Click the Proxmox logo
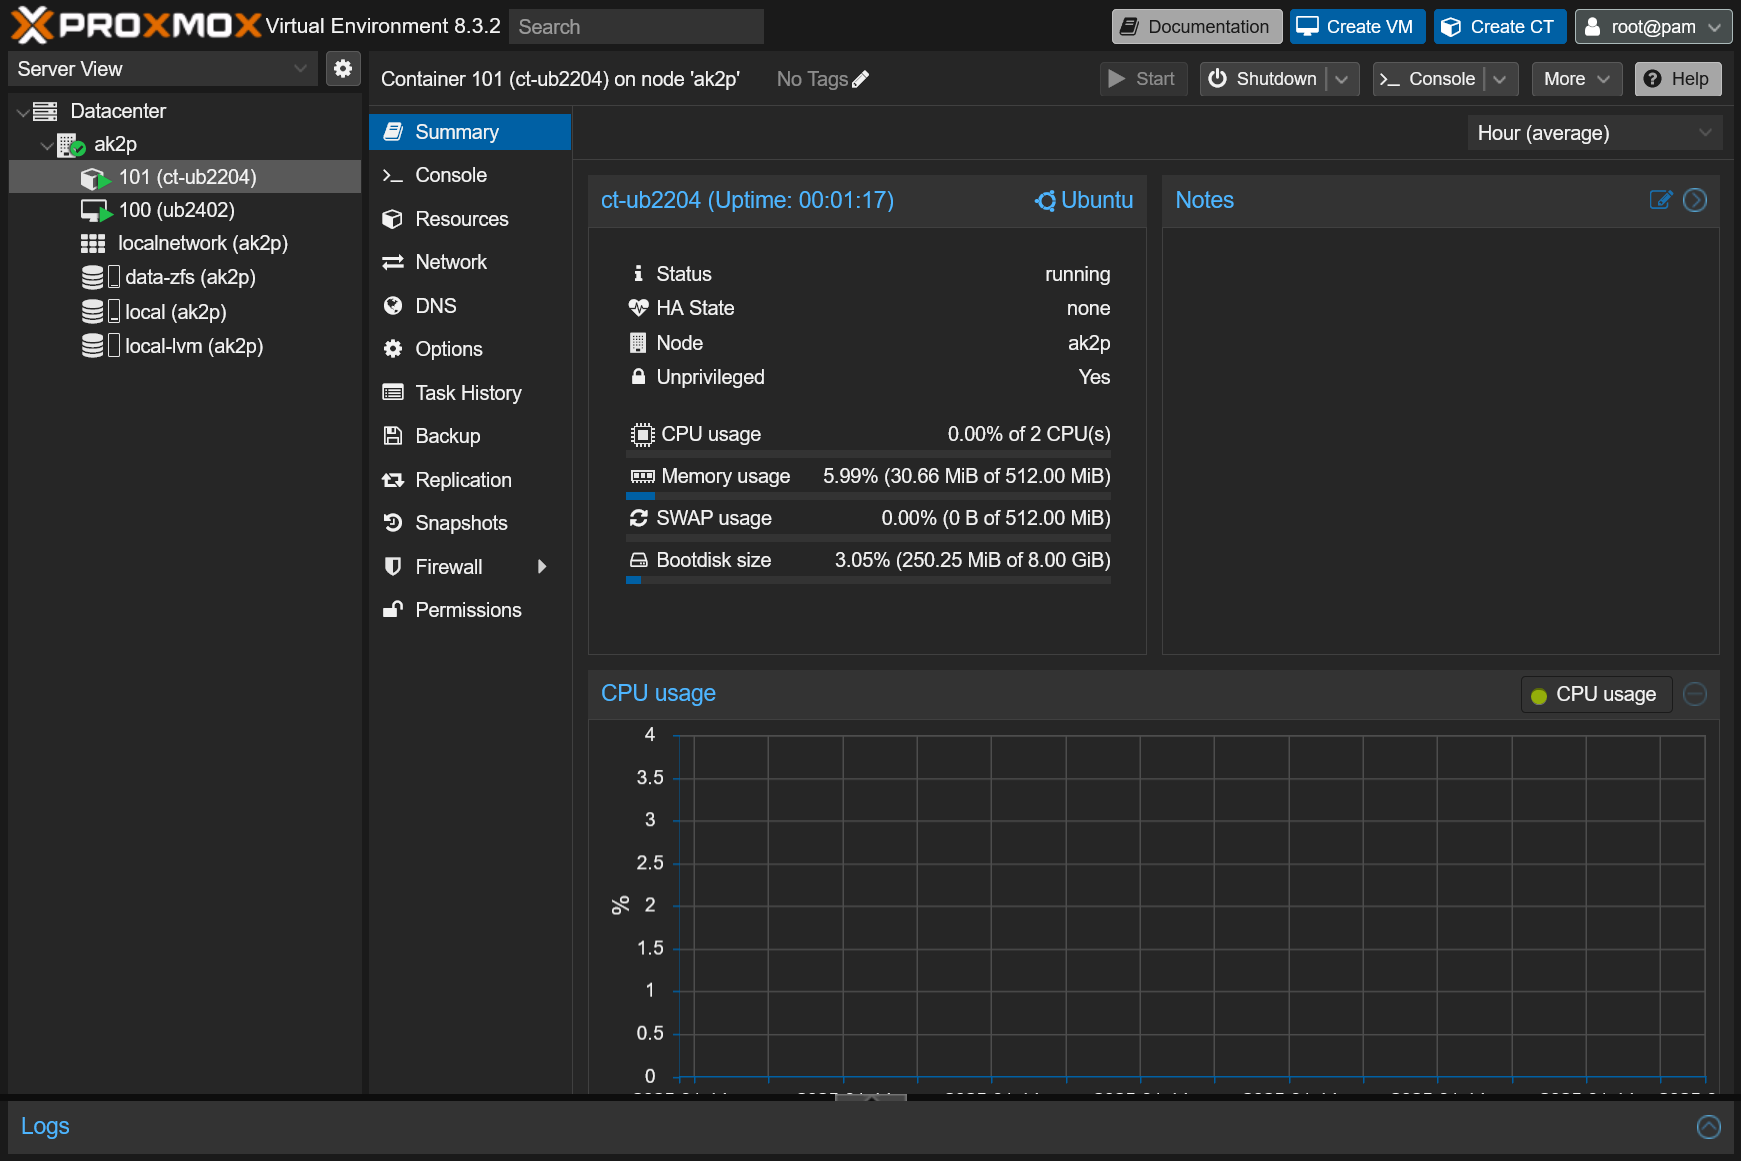1741x1161 pixels. [x=136, y=25]
